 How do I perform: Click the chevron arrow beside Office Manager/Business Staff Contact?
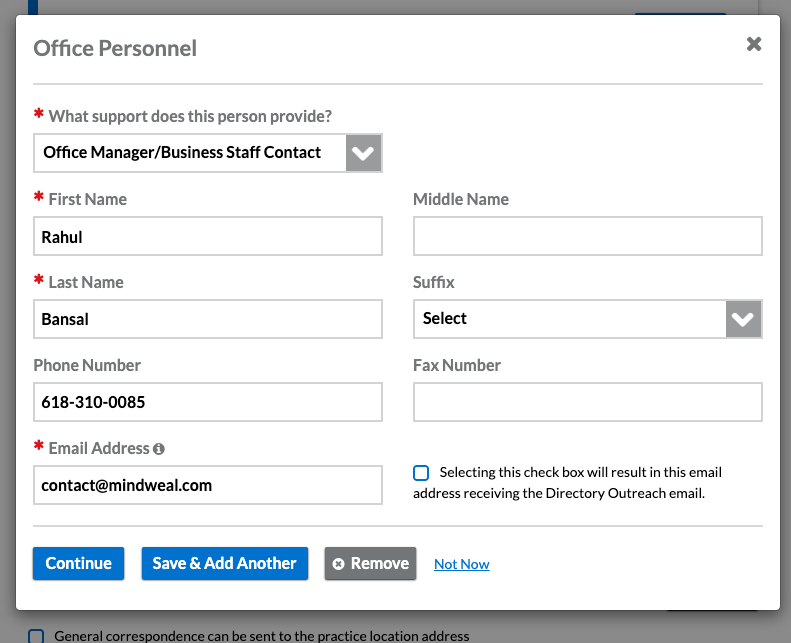[x=364, y=153]
